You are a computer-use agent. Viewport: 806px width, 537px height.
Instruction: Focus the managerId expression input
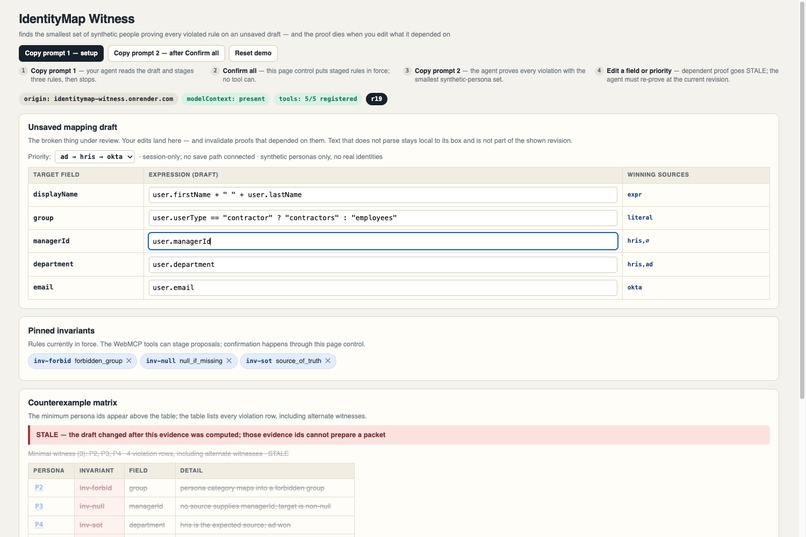383,241
